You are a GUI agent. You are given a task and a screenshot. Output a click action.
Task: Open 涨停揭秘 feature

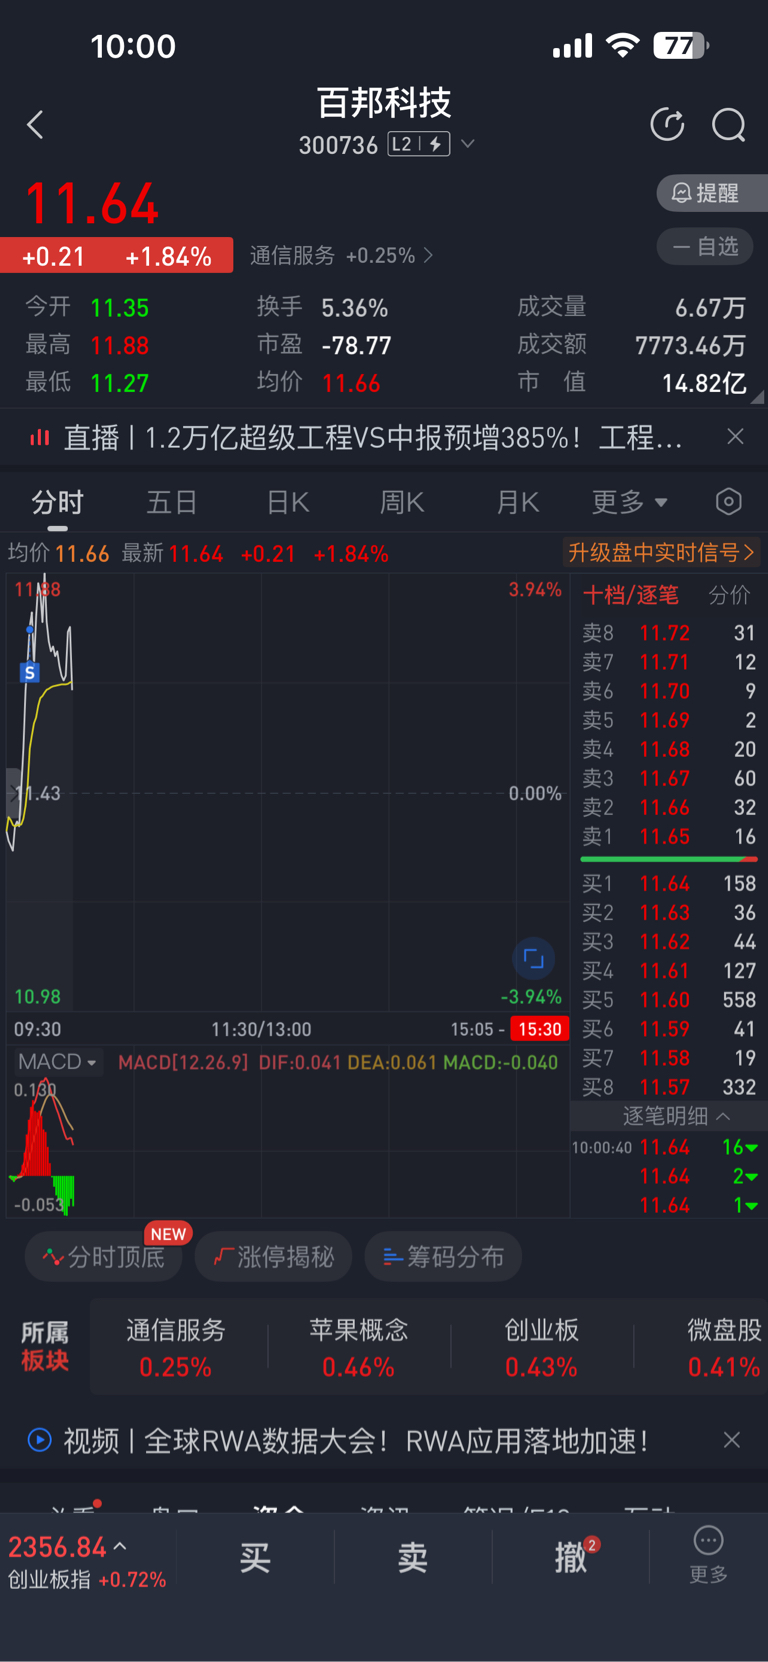click(274, 1257)
